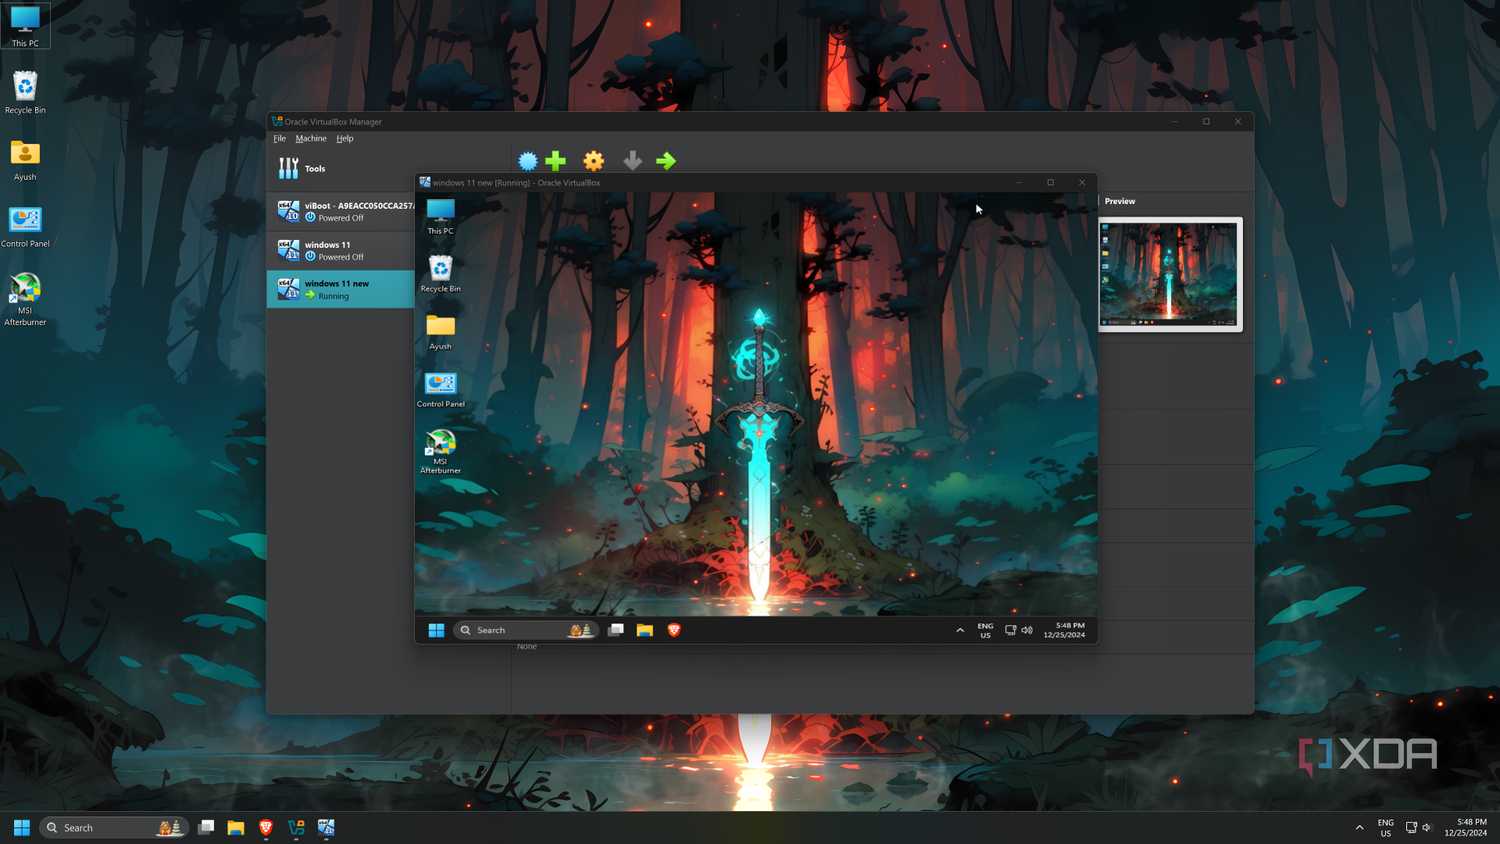Open File Explorer on the host taskbar

click(x=236, y=827)
